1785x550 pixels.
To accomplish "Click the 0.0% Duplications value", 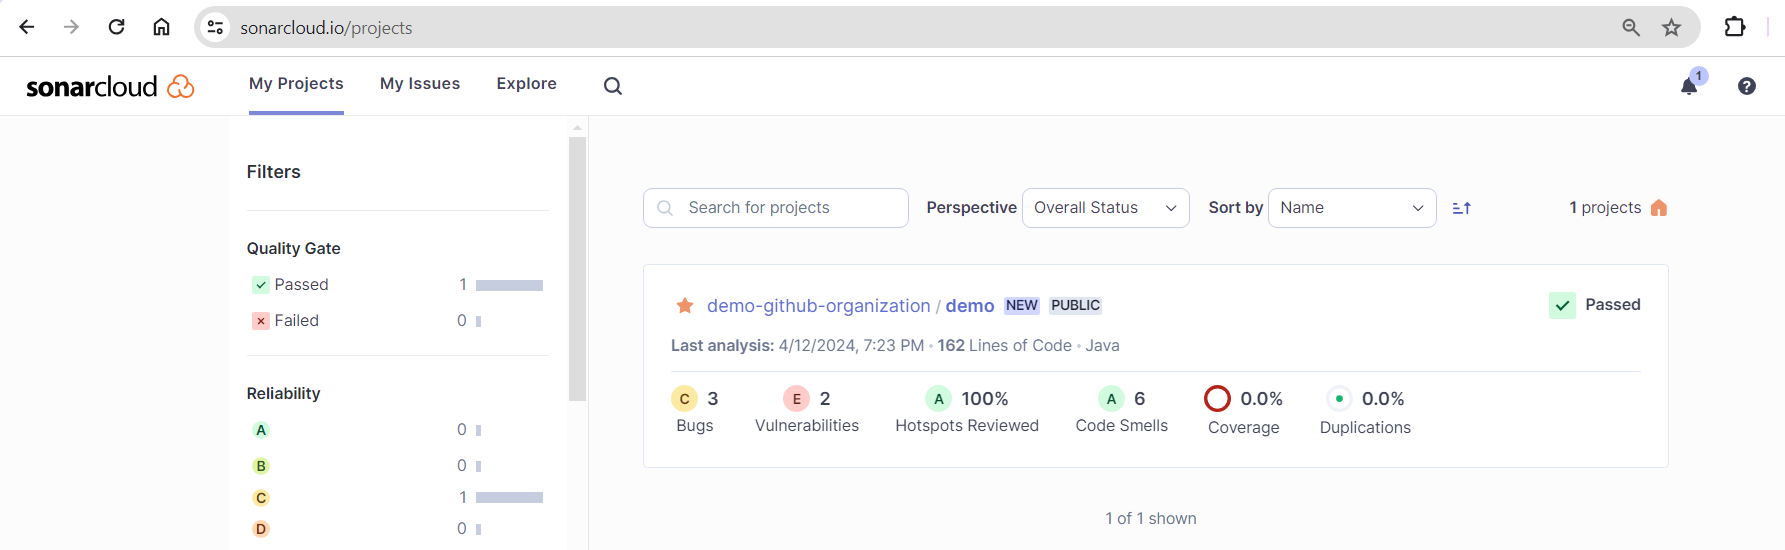I will point(1383,399).
